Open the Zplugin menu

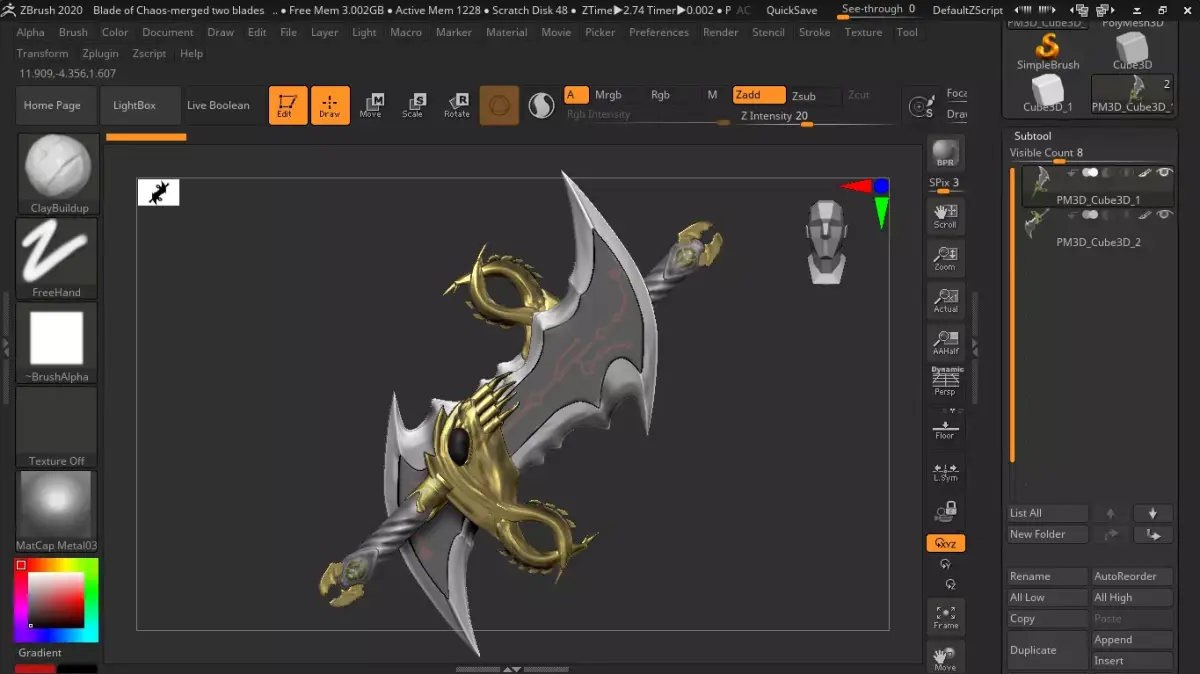click(x=100, y=53)
